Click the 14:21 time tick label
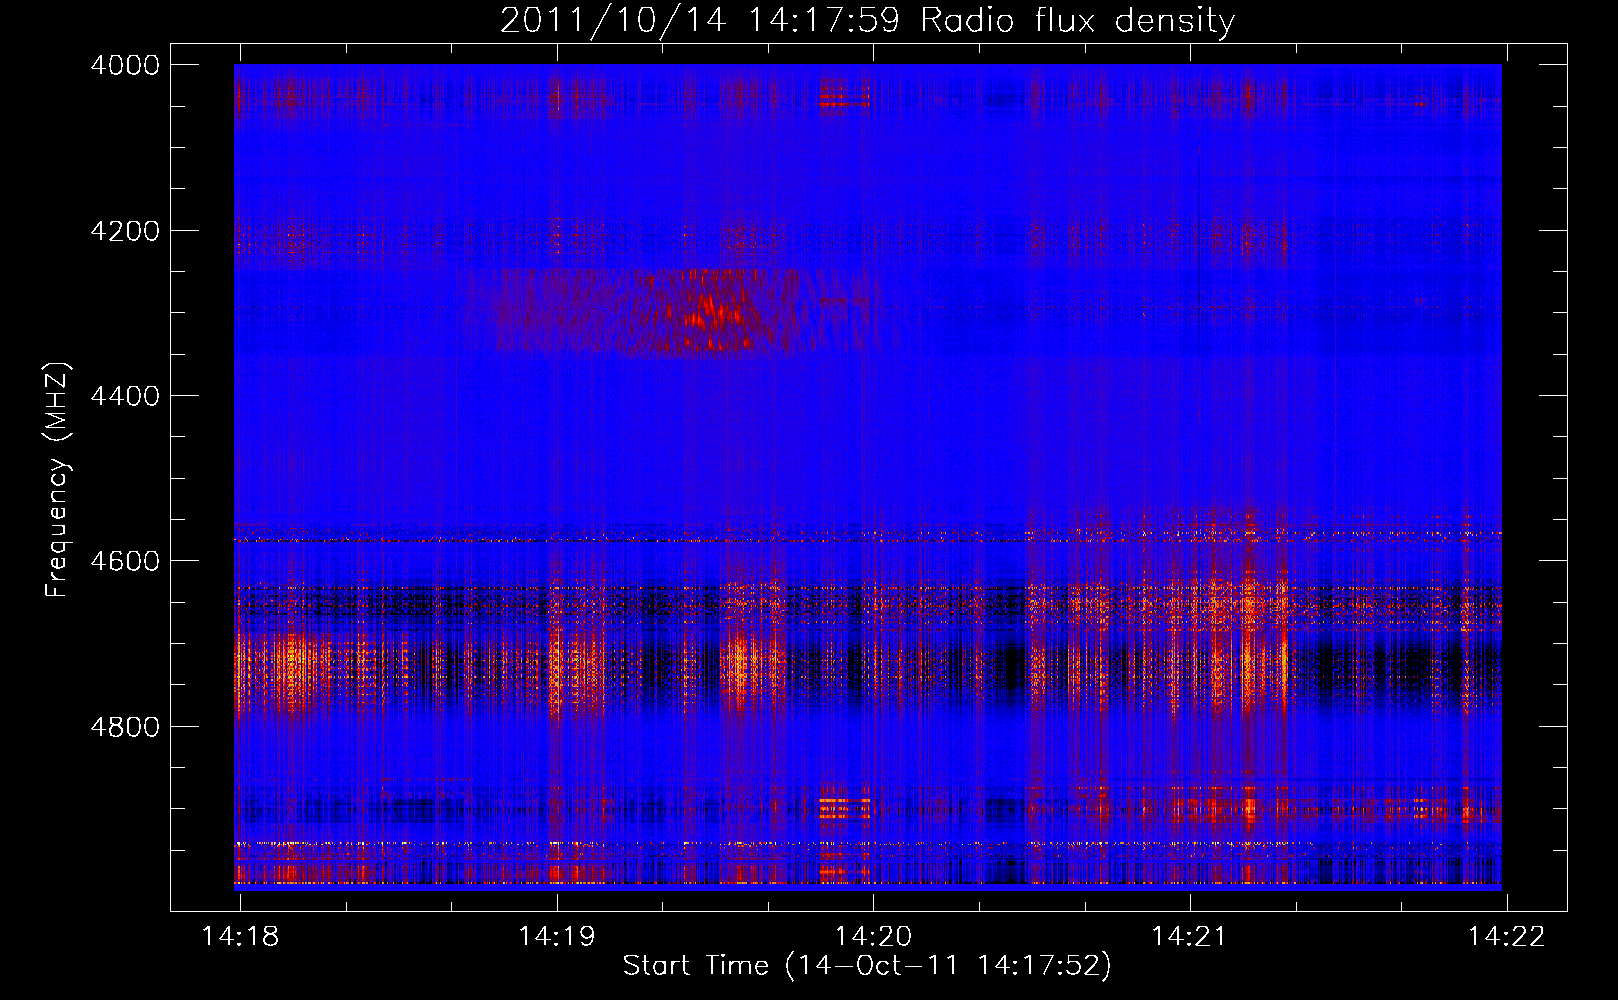The width and height of the screenshot is (1618, 1000). (x=1190, y=937)
